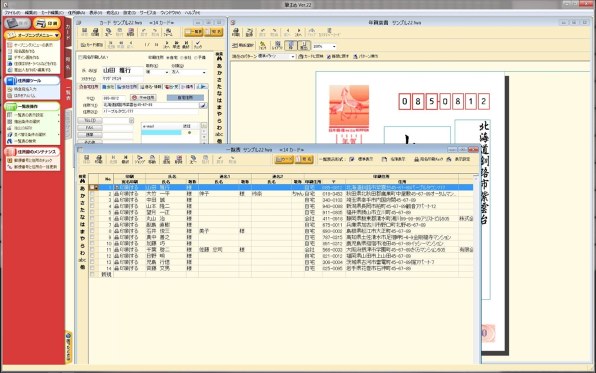Click the Save icon in Card window toolbar
Viewport: 596px width, 373px height.
click(x=84, y=32)
